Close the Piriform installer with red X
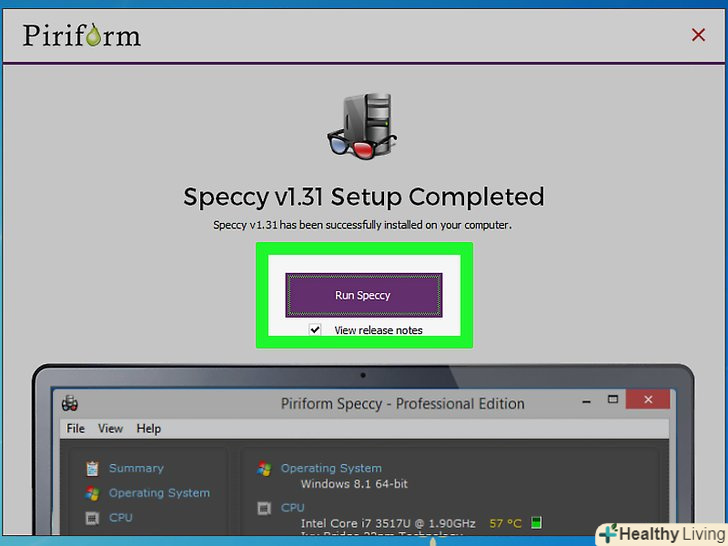This screenshot has width=728, height=546. pos(698,35)
